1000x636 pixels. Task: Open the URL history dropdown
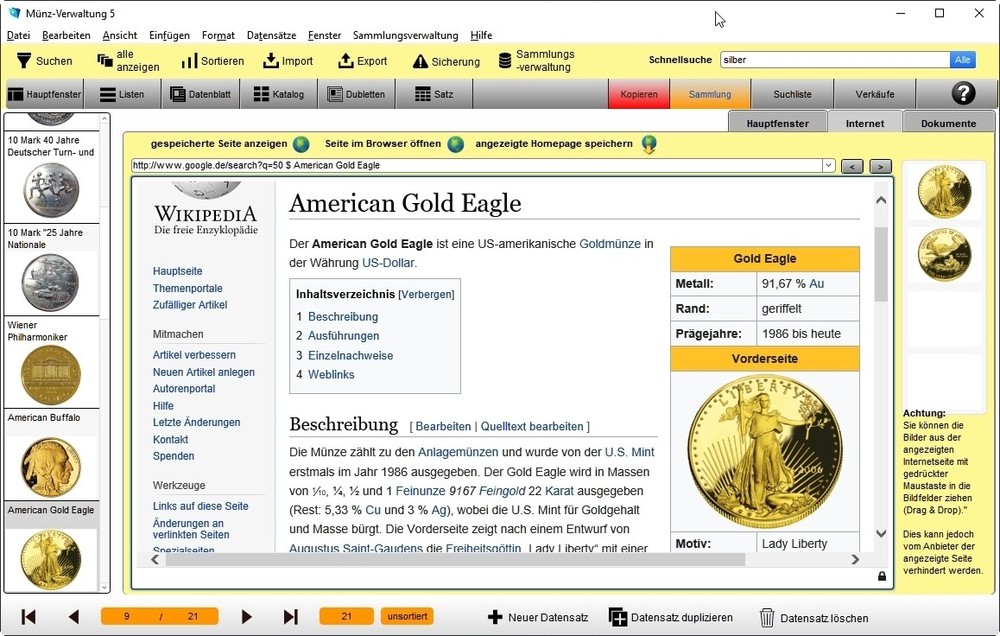(830, 165)
